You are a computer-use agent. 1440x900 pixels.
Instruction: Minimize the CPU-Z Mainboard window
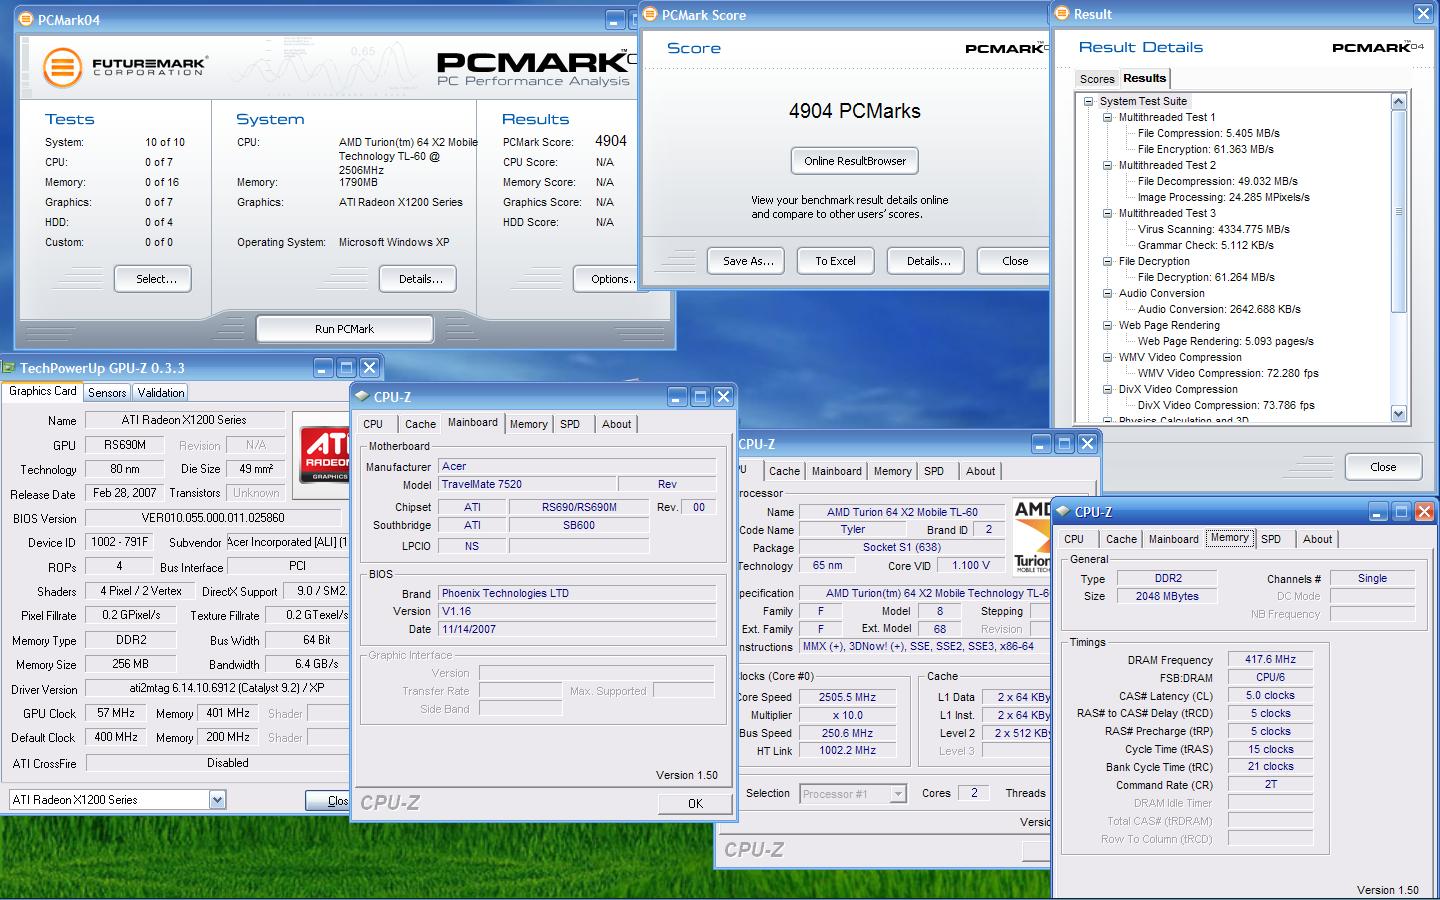(677, 396)
